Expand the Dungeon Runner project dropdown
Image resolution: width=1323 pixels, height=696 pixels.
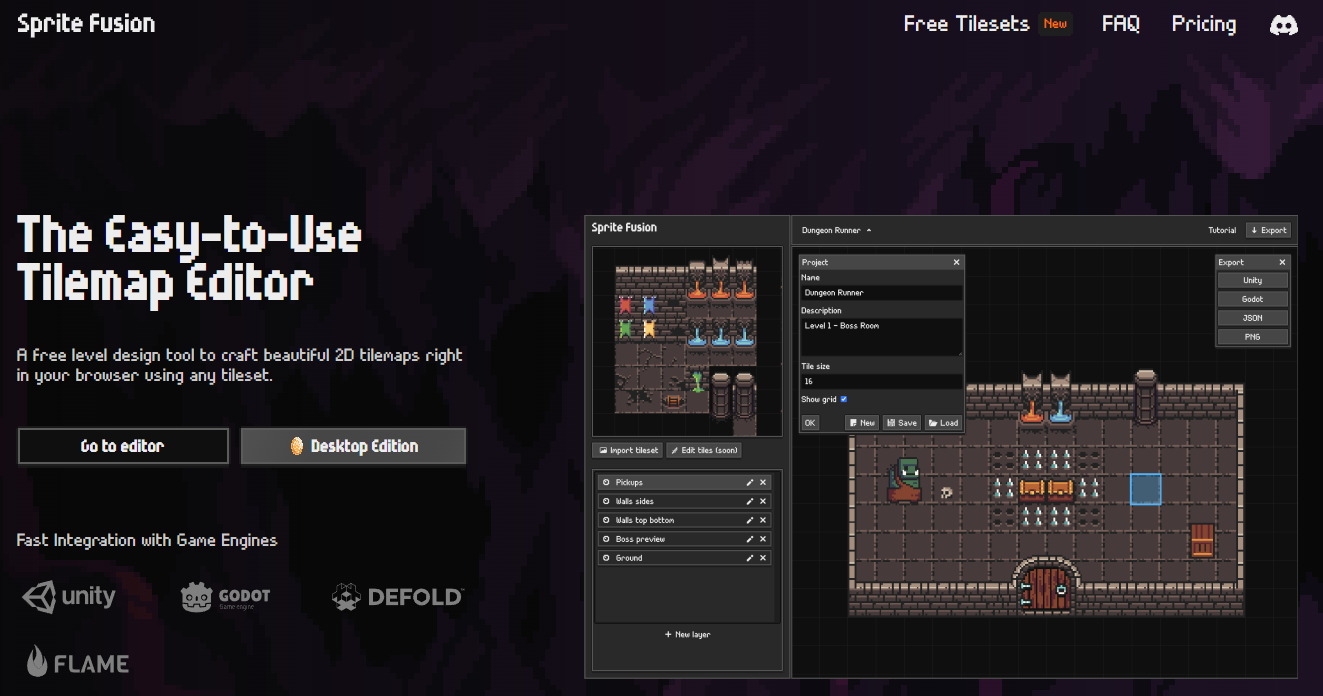pos(836,230)
